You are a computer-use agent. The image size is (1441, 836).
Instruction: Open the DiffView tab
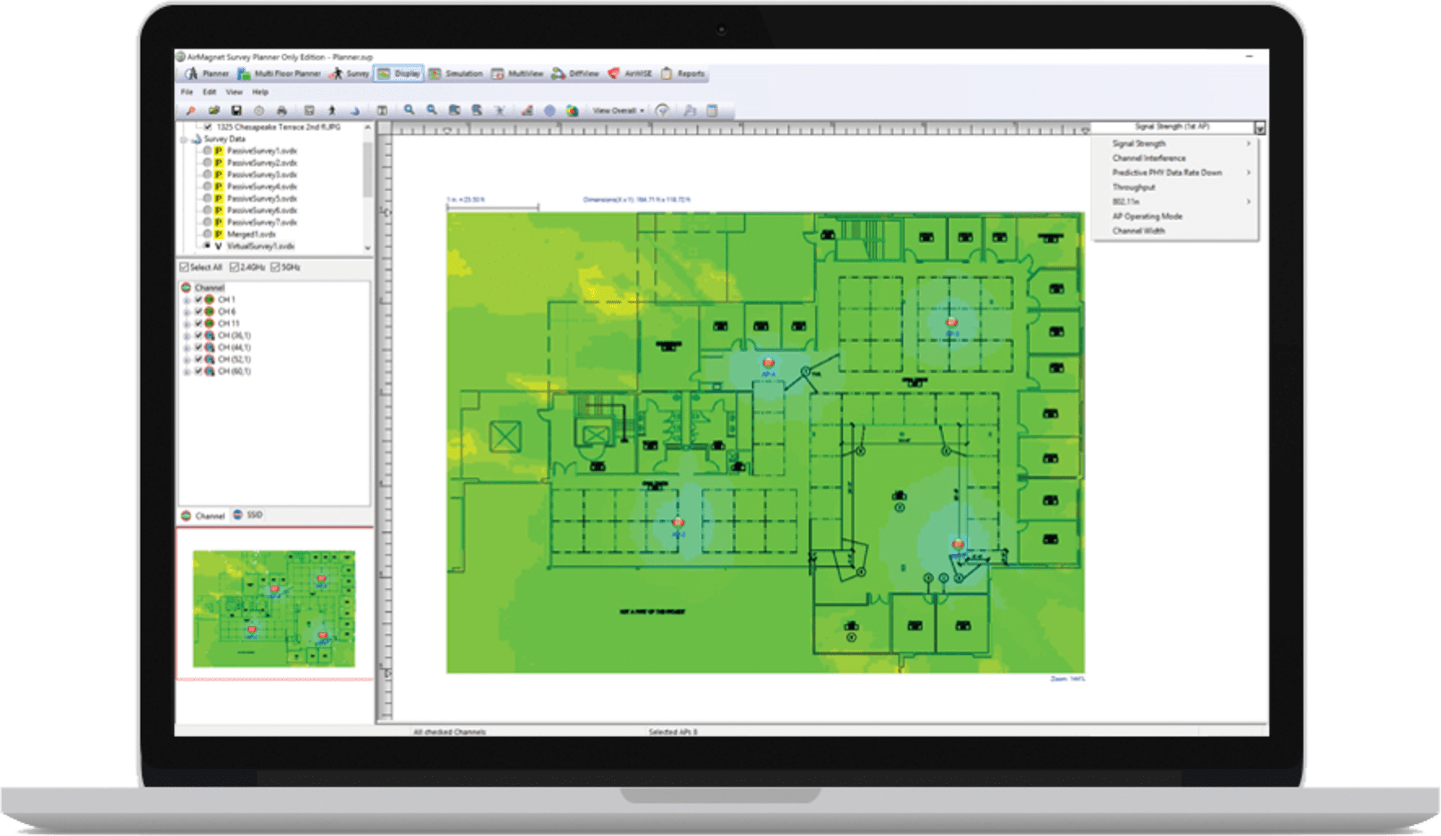click(576, 74)
